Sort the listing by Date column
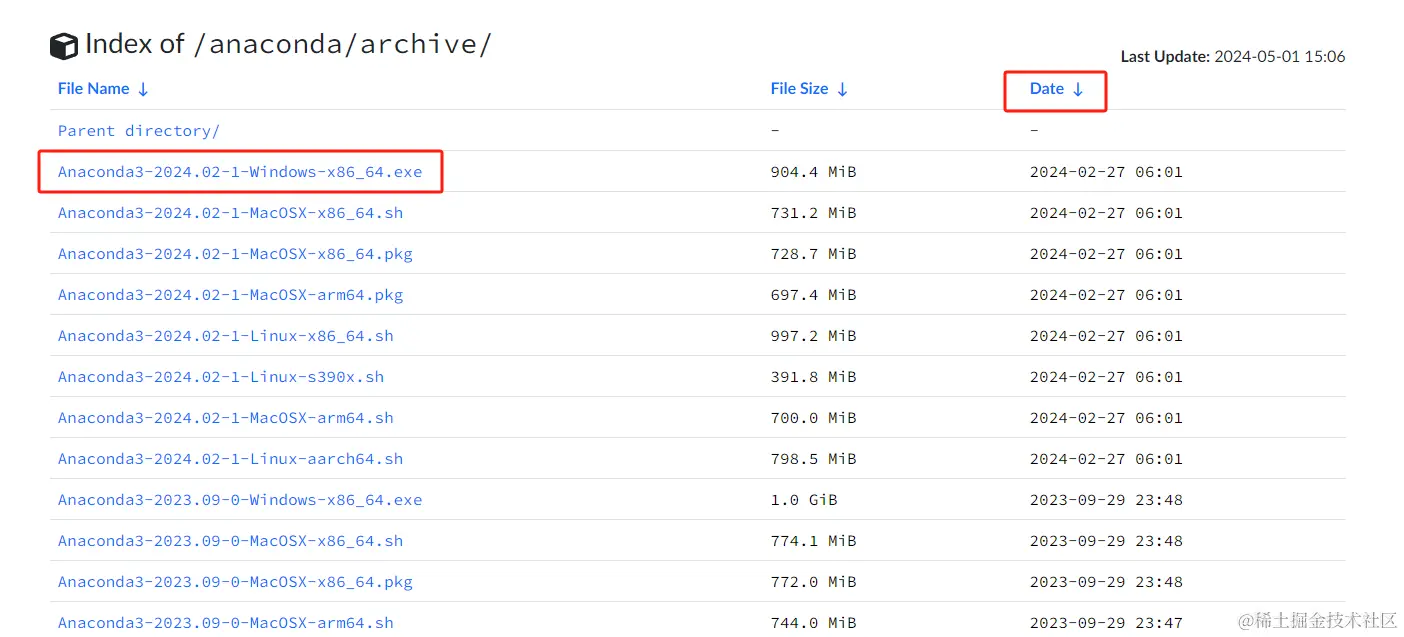 1056,89
